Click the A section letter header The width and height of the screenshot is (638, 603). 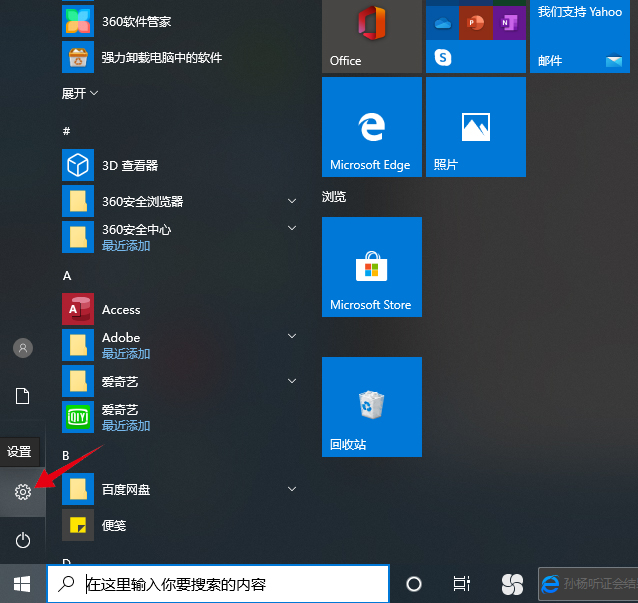click(x=67, y=276)
